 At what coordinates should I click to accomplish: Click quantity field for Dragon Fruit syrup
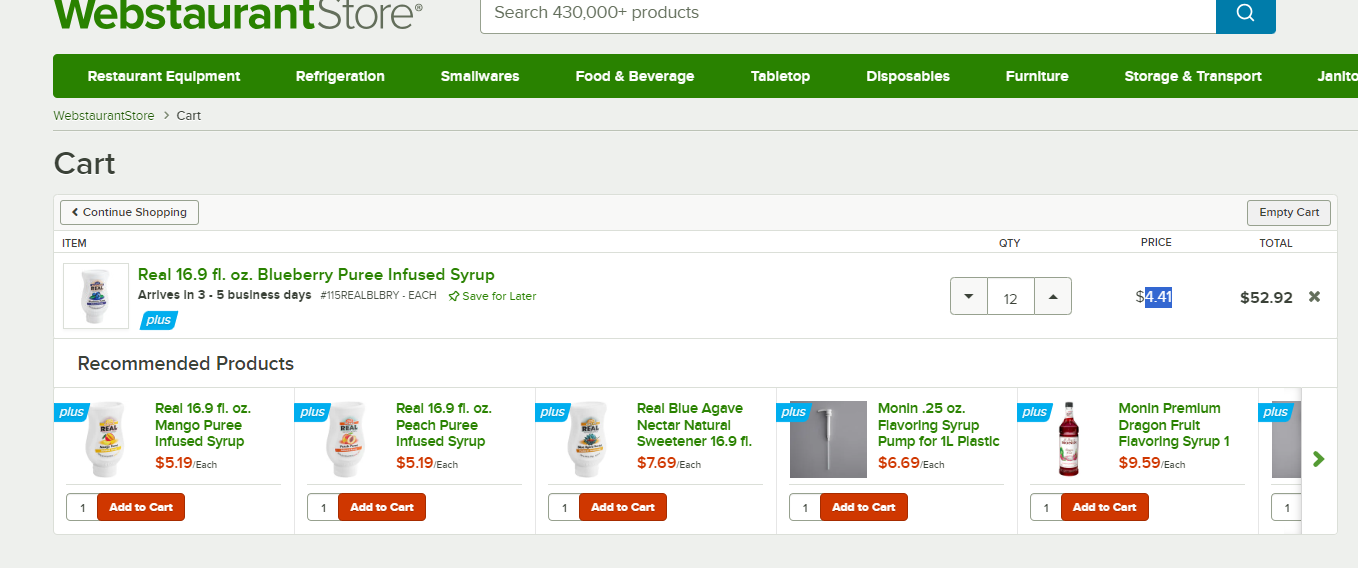click(x=1046, y=507)
